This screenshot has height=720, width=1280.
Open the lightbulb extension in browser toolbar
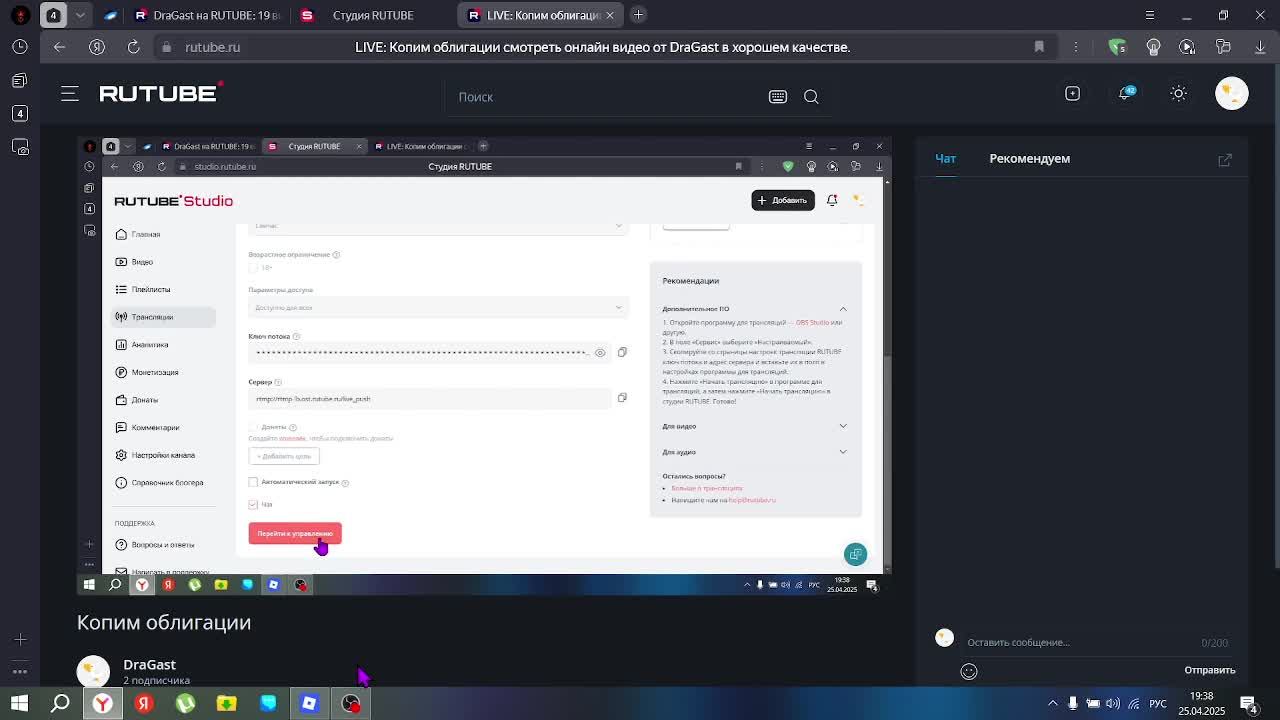coord(1153,47)
